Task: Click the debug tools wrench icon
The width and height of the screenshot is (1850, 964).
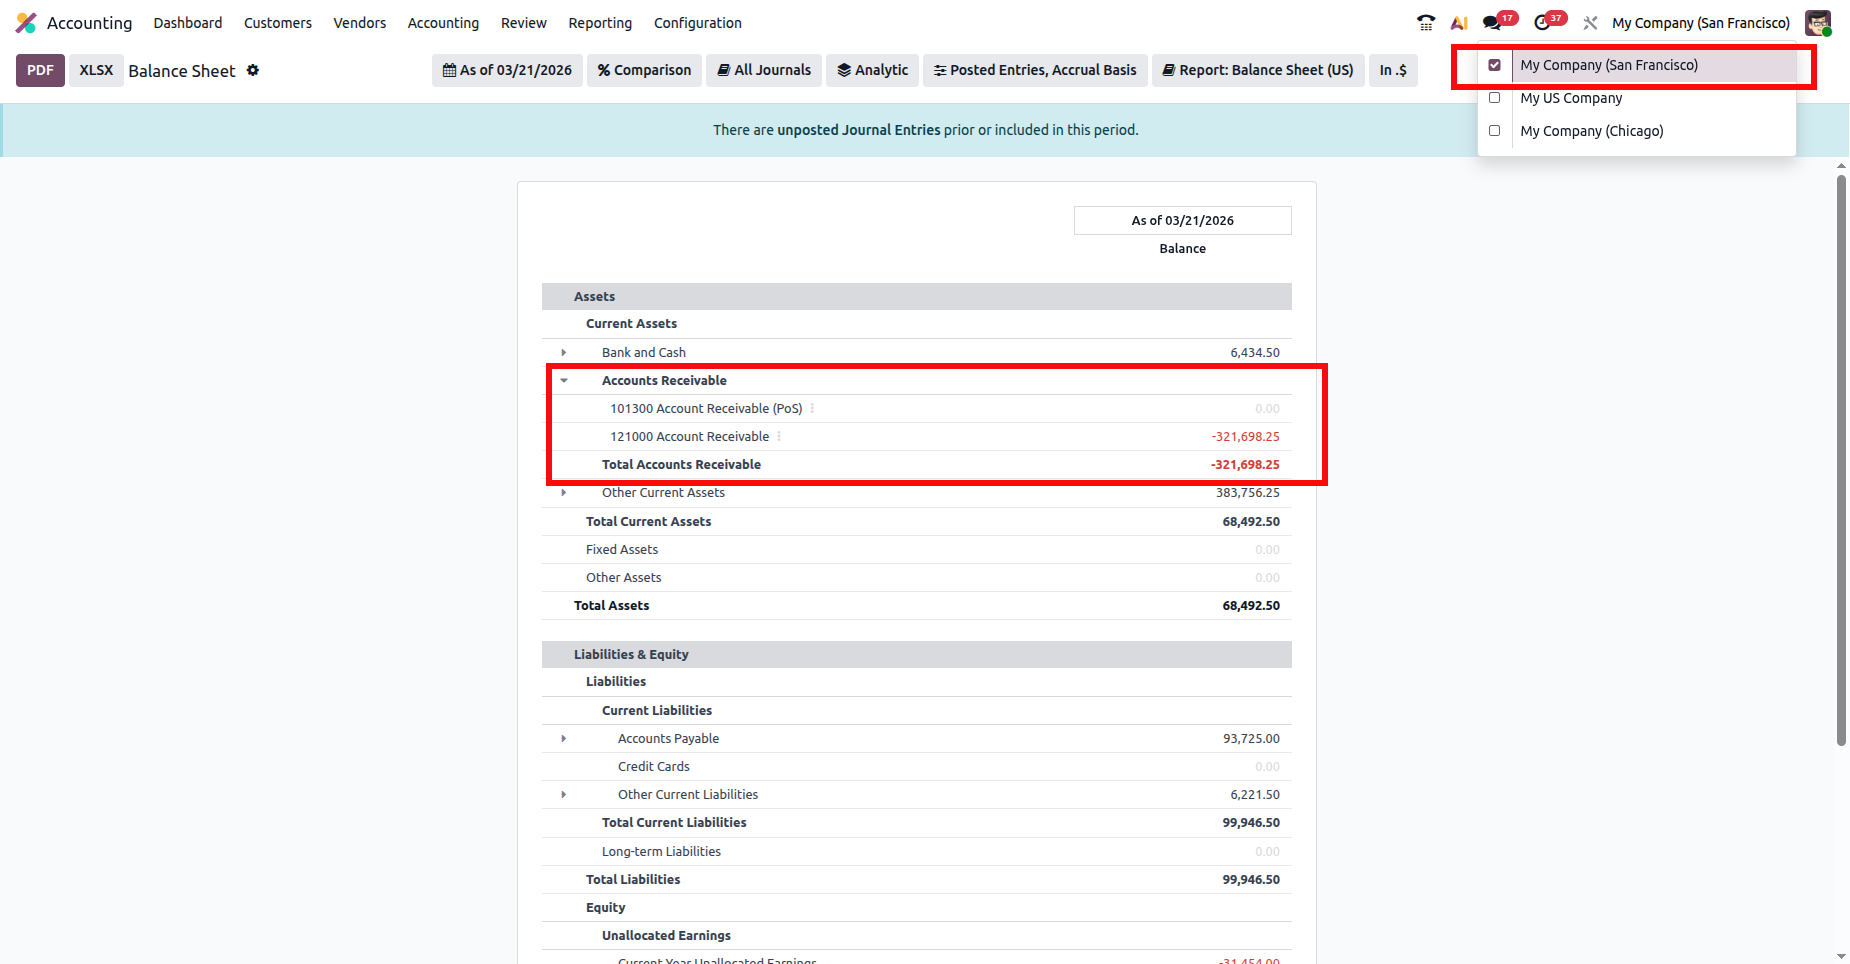Action: tap(1590, 23)
